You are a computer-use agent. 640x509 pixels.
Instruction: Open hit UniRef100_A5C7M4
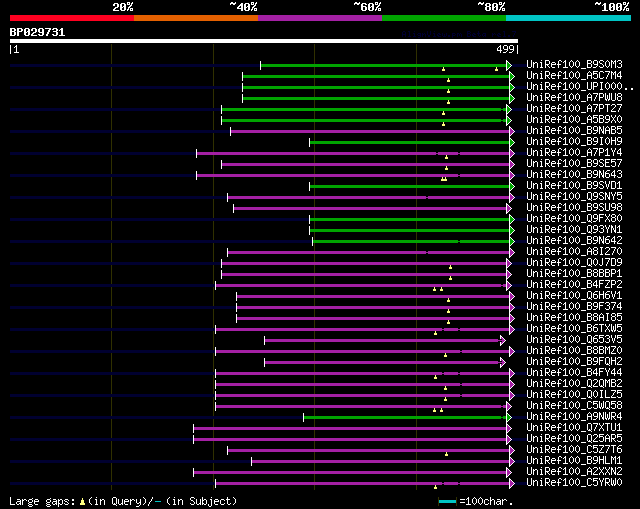pos(574,75)
